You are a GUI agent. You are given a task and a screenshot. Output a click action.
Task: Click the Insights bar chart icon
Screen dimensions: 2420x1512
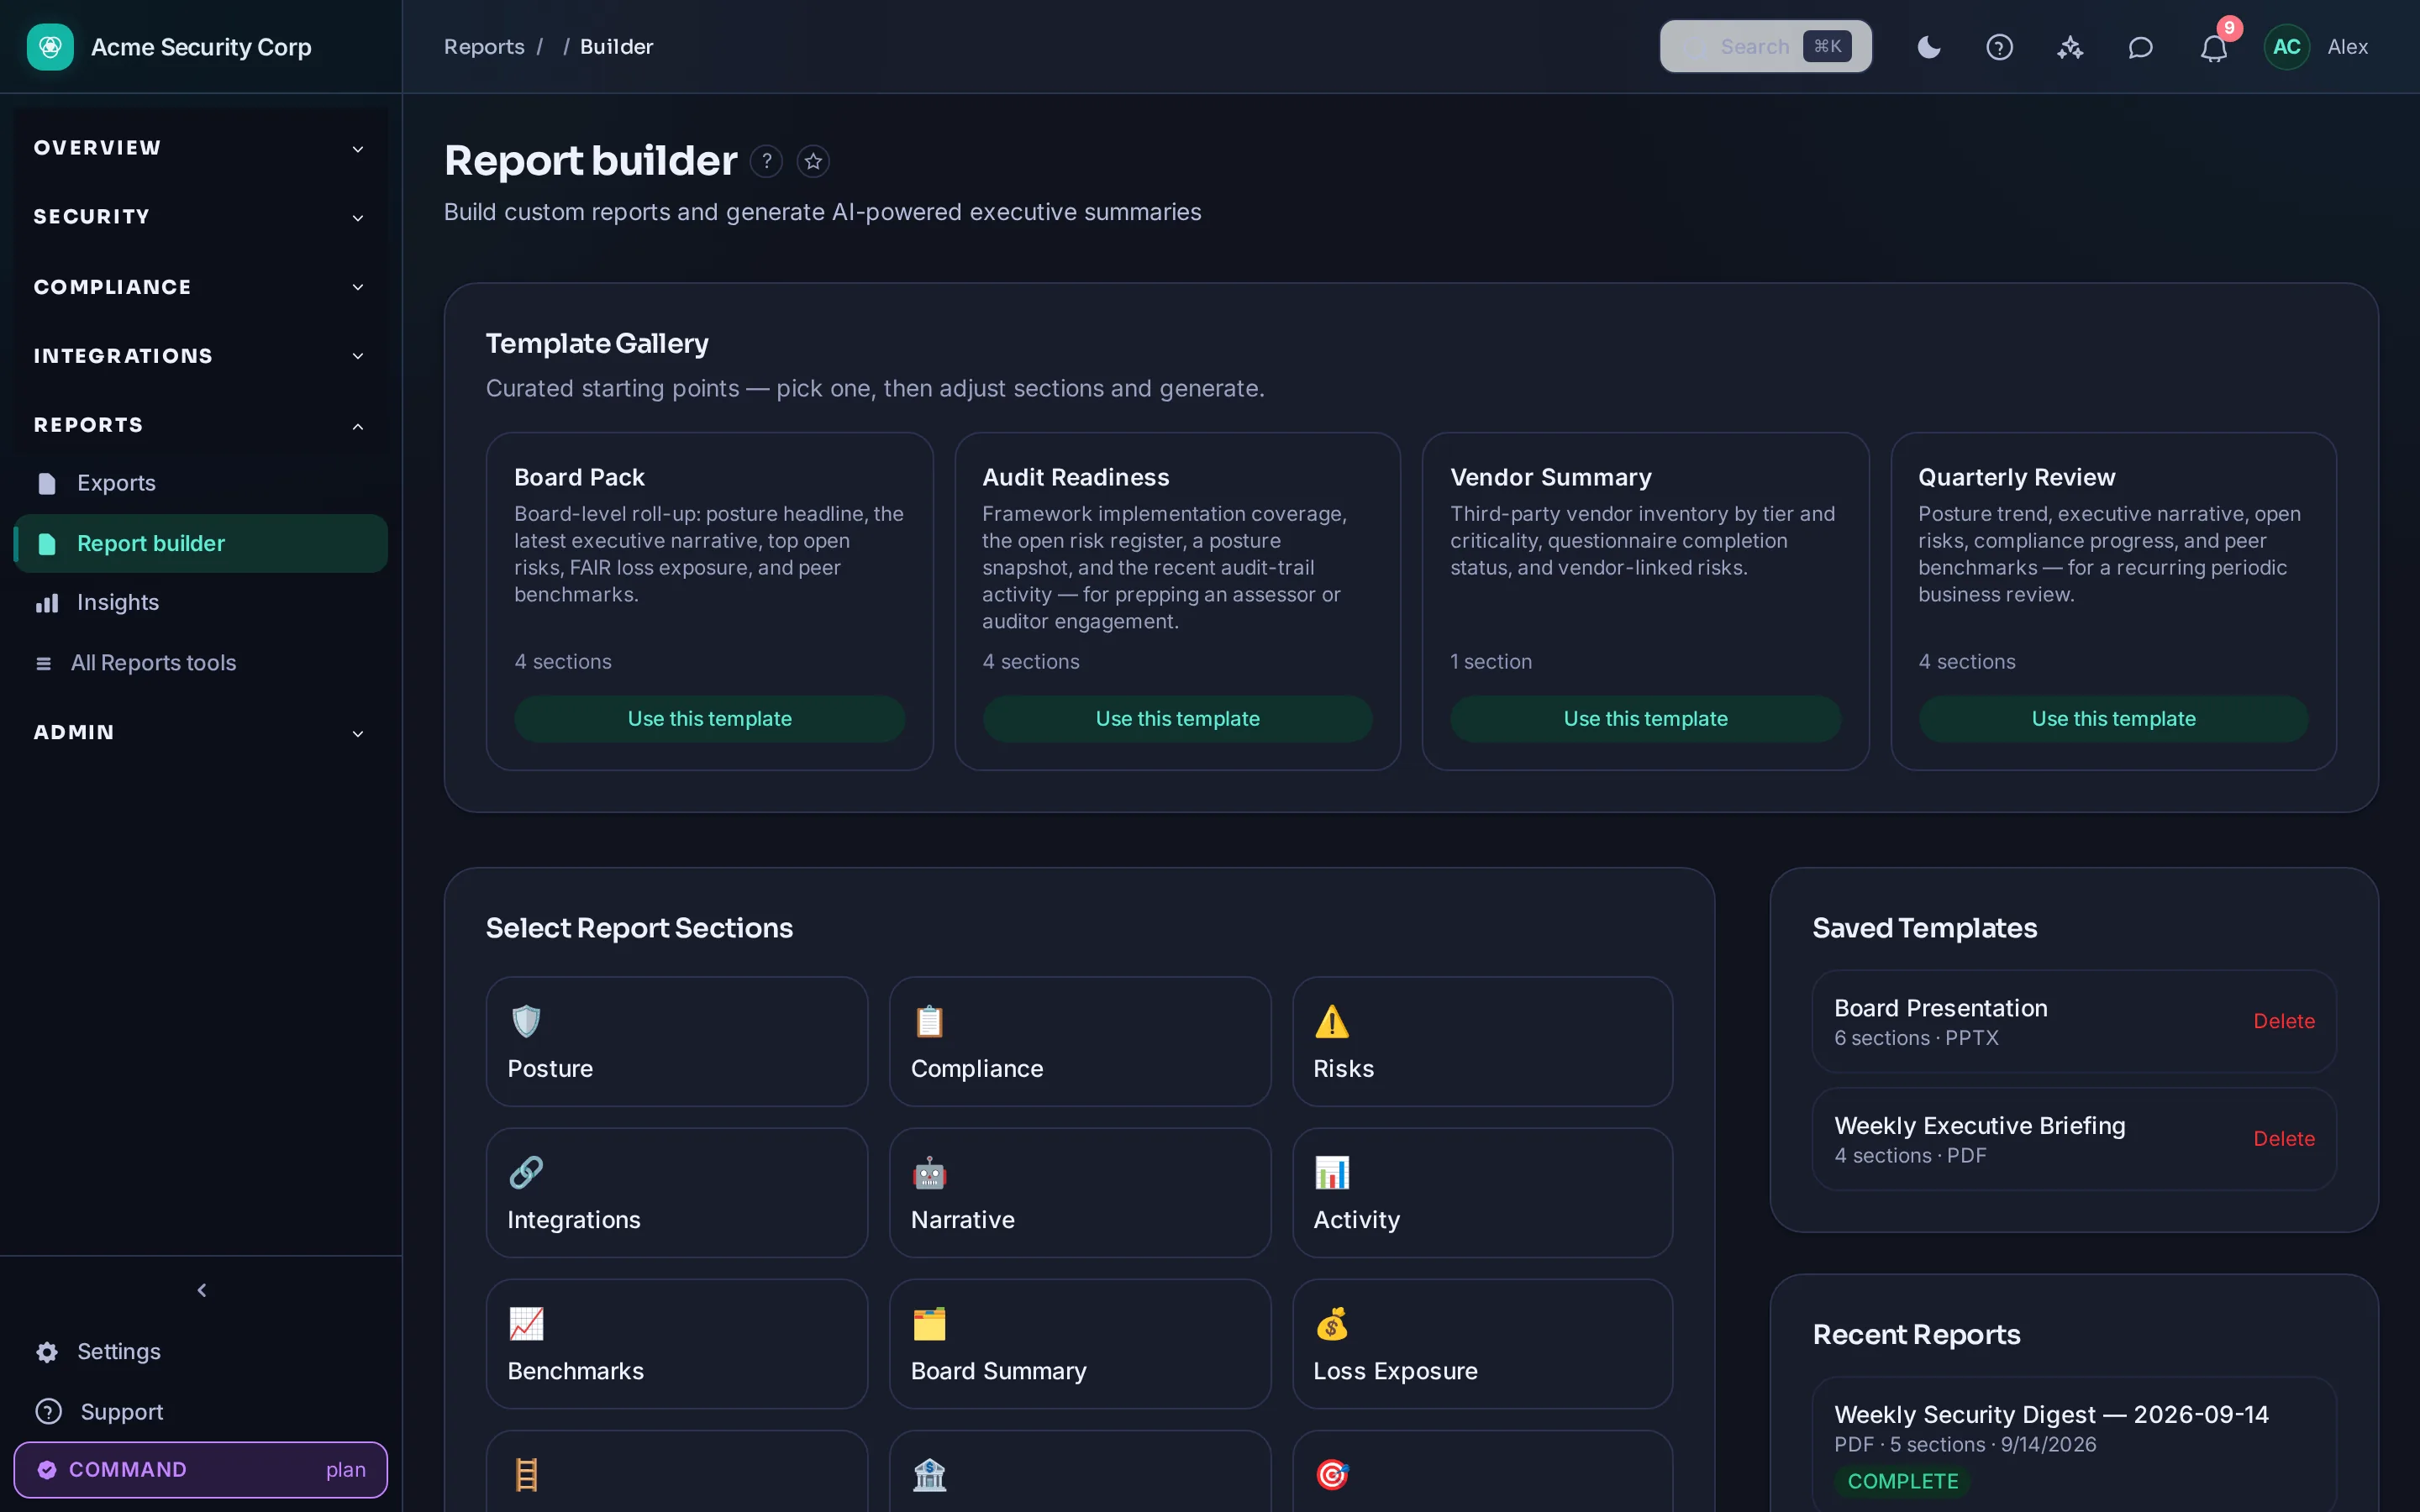tap(47, 603)
